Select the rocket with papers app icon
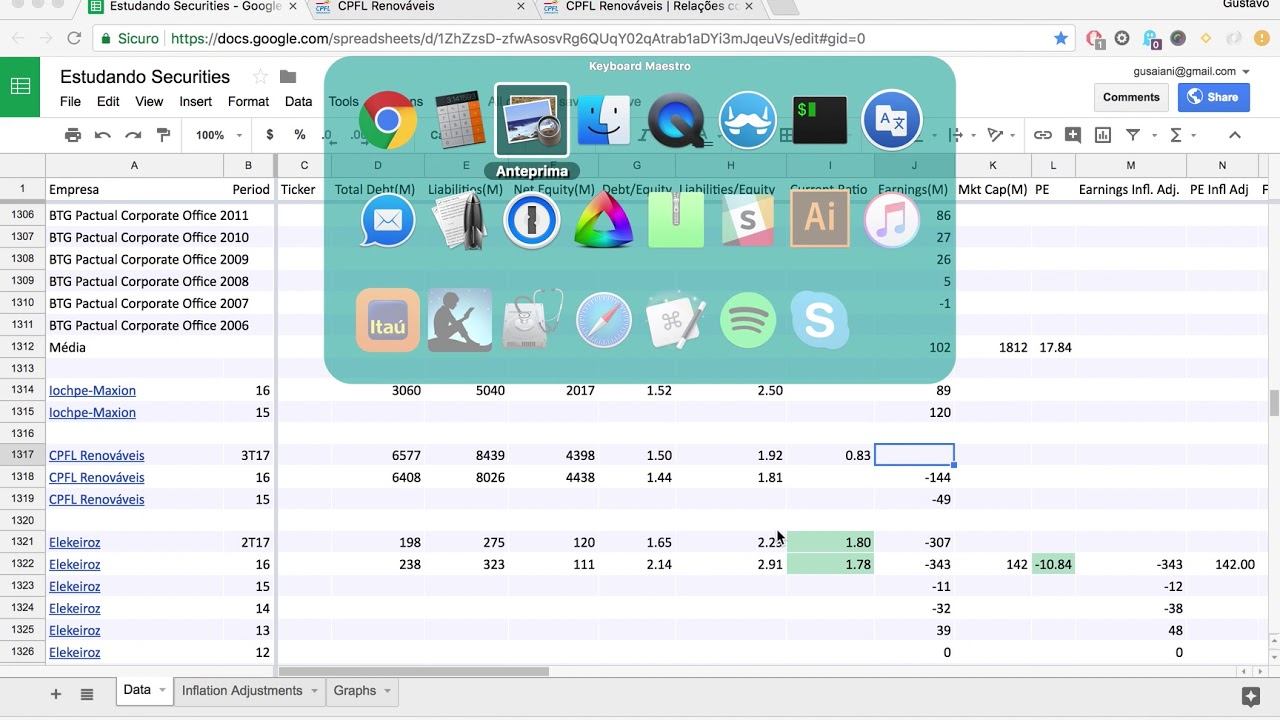This screenshot has height=720, width=1280. pyautogui.click(x=460, y=220)
